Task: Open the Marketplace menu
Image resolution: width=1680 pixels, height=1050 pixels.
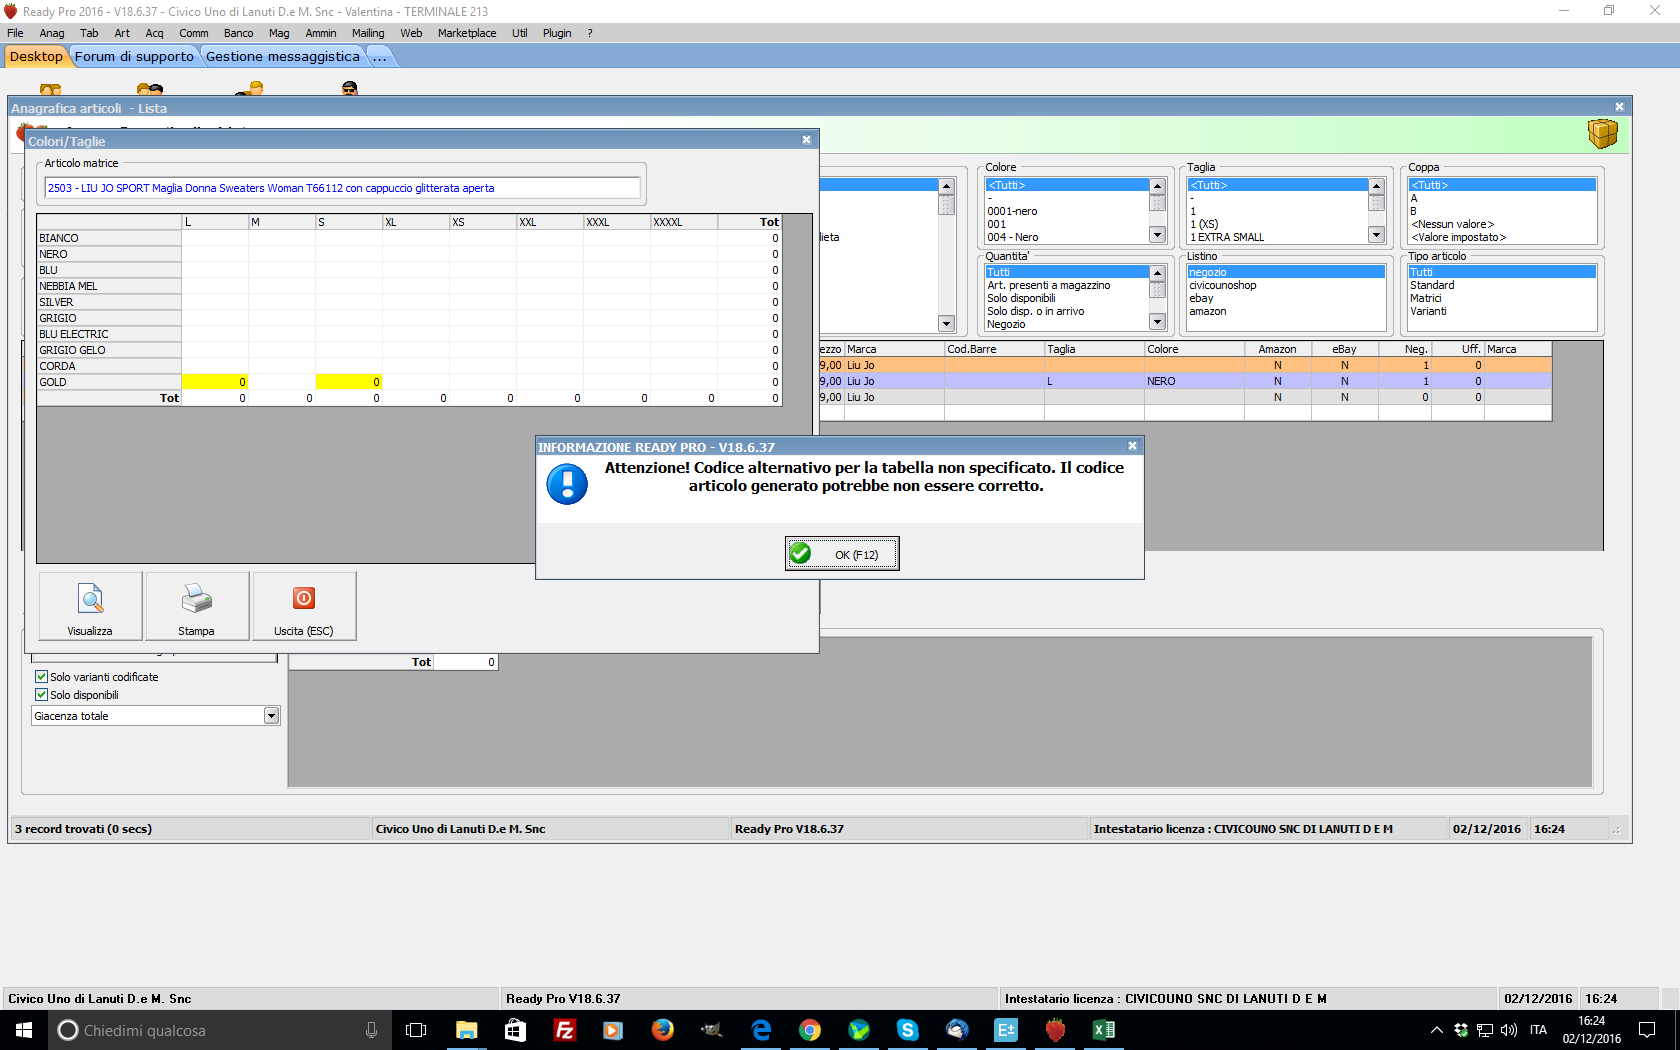Action: pos(467,33)
